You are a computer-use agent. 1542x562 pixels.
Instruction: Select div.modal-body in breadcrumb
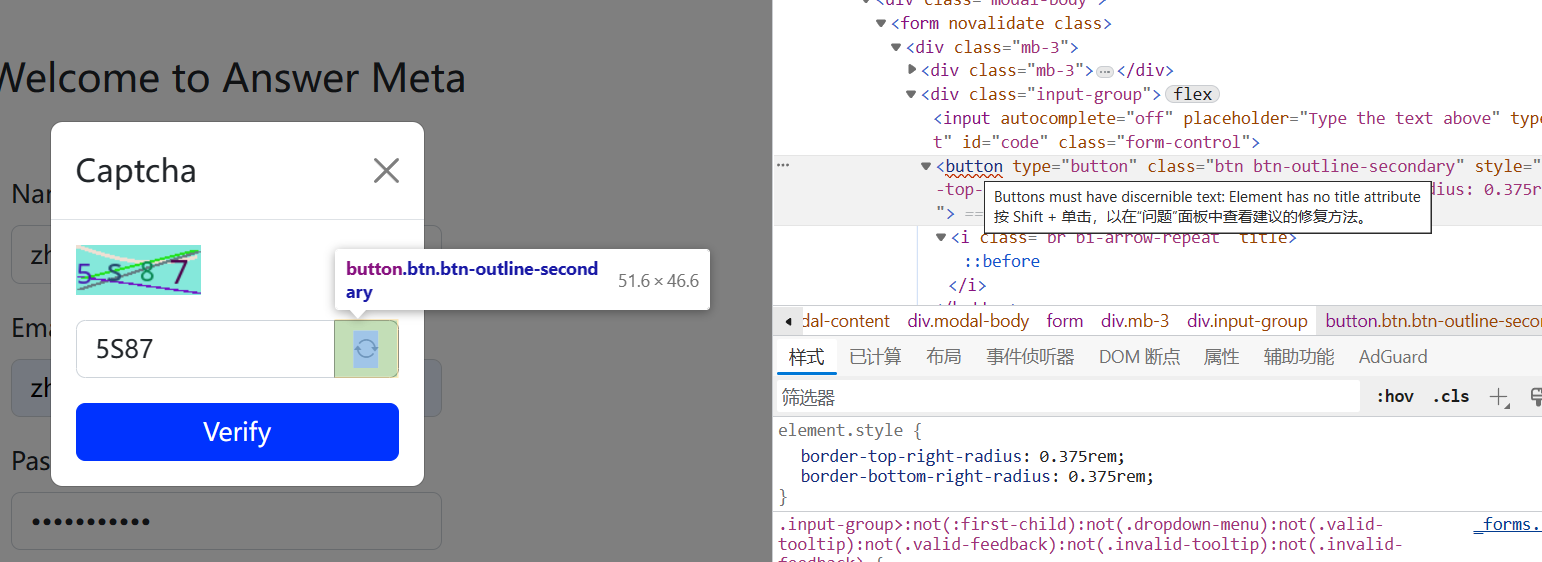pos(968,321)
